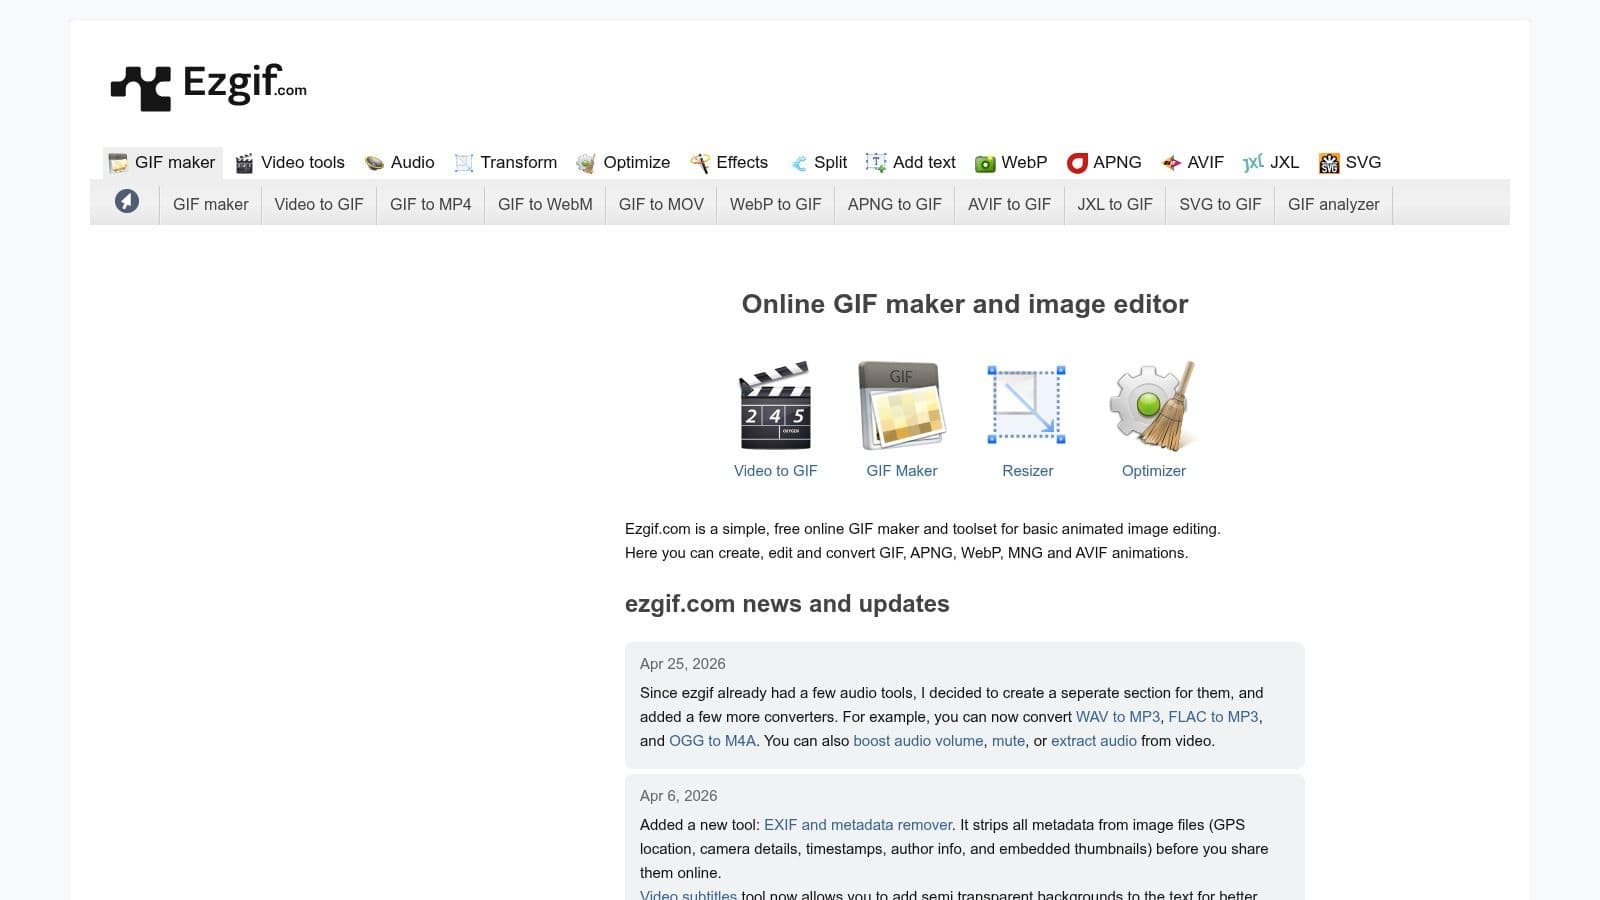Select the SVG to GIF submenu item
This screenshot has width=1600, height=900.
coord(1220,204)
